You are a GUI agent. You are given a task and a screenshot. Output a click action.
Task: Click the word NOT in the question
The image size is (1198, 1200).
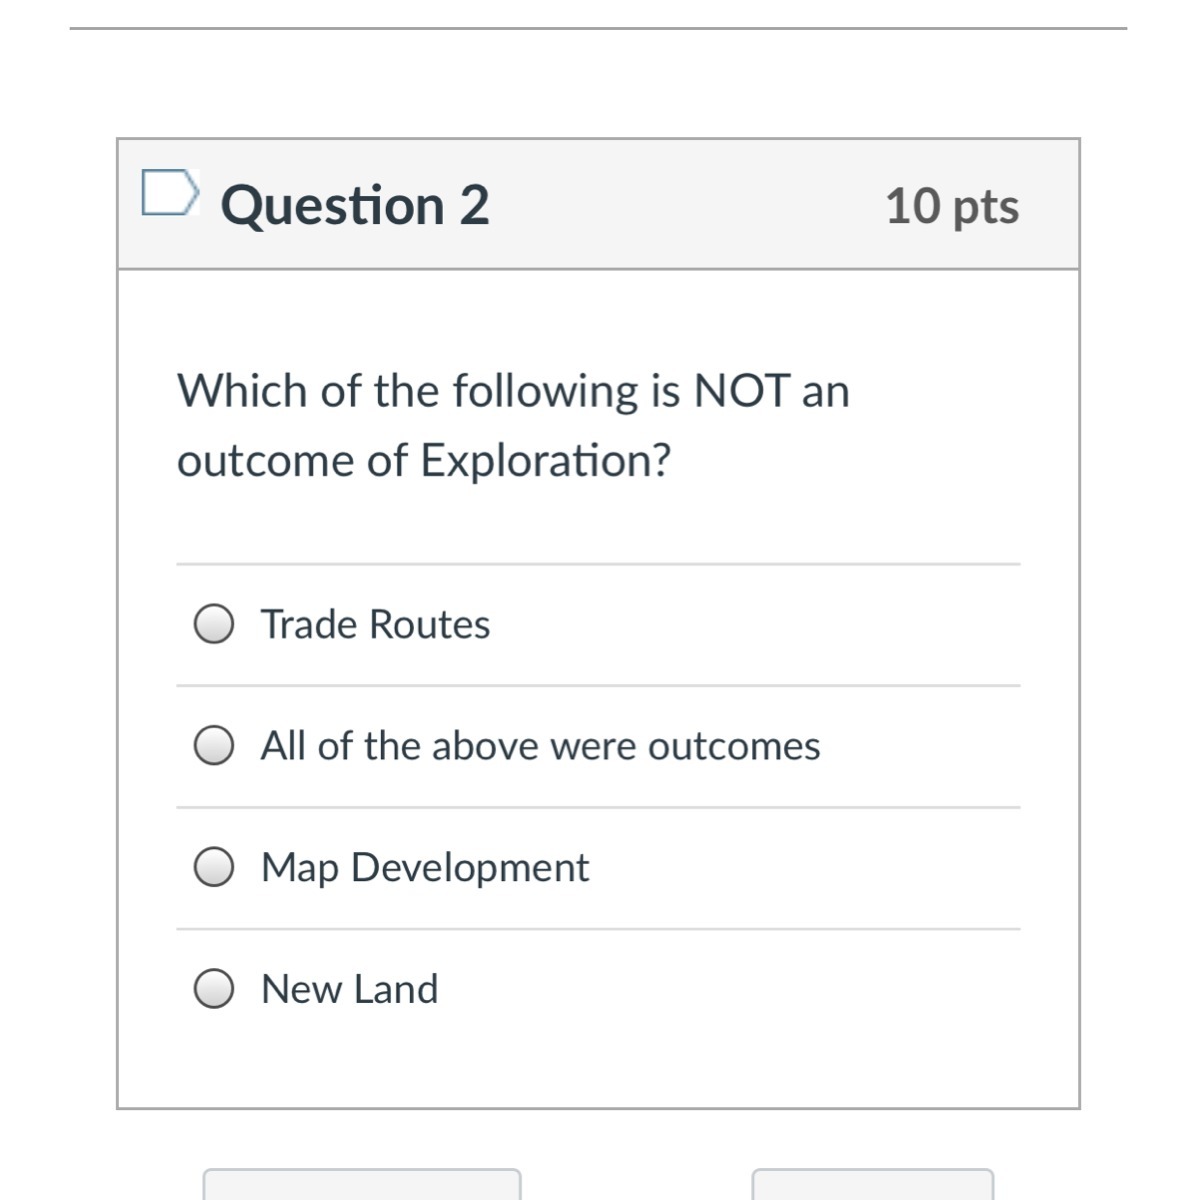point(742,390)
